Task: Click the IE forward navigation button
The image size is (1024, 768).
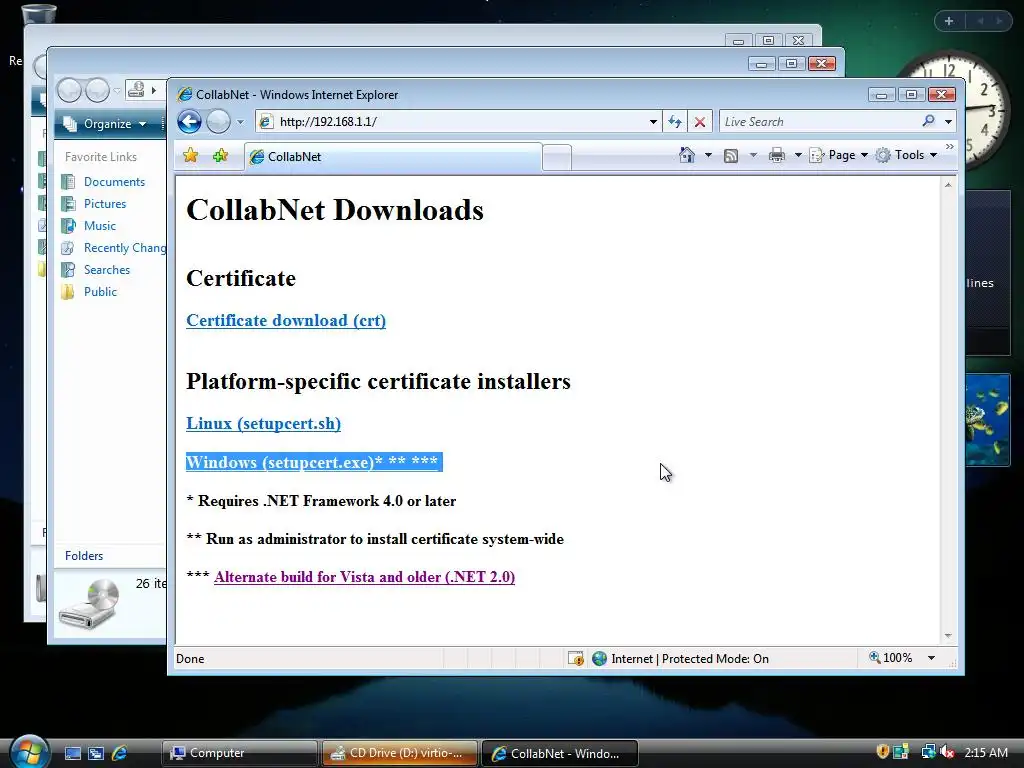Action: click(x=218, y=121)
